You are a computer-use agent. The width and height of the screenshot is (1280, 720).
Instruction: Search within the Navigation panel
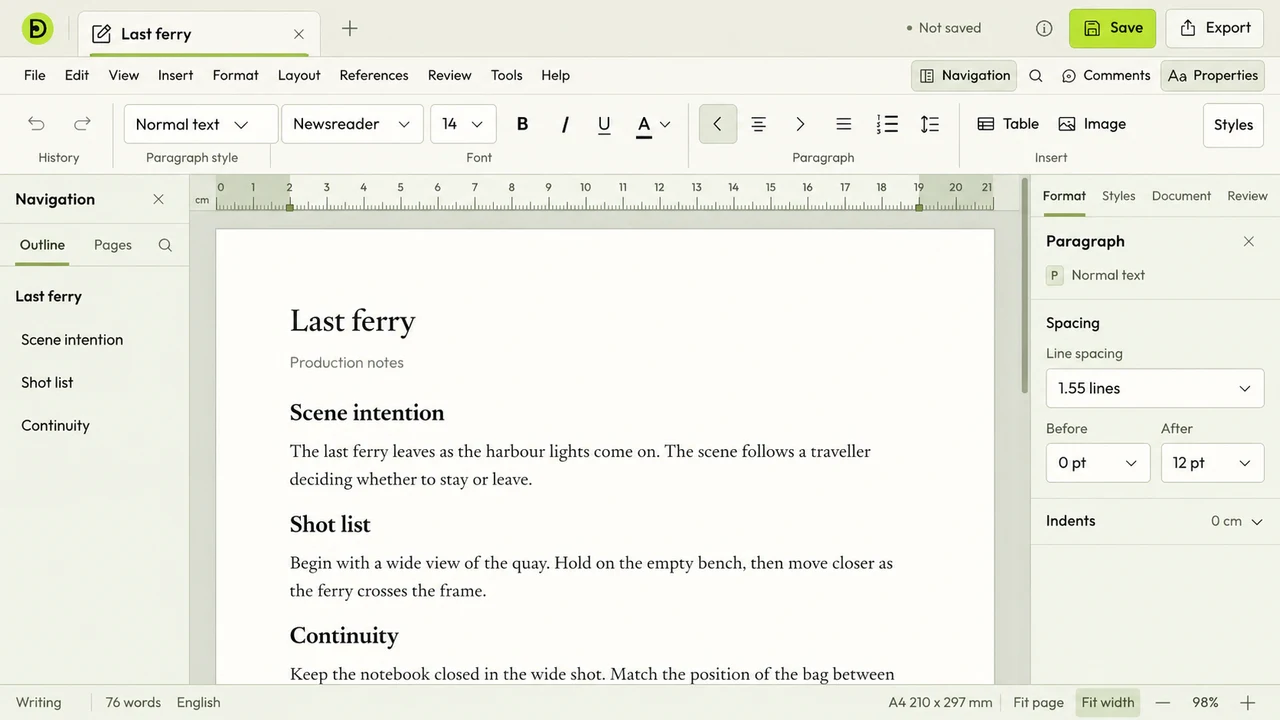[x=165, y=245]
